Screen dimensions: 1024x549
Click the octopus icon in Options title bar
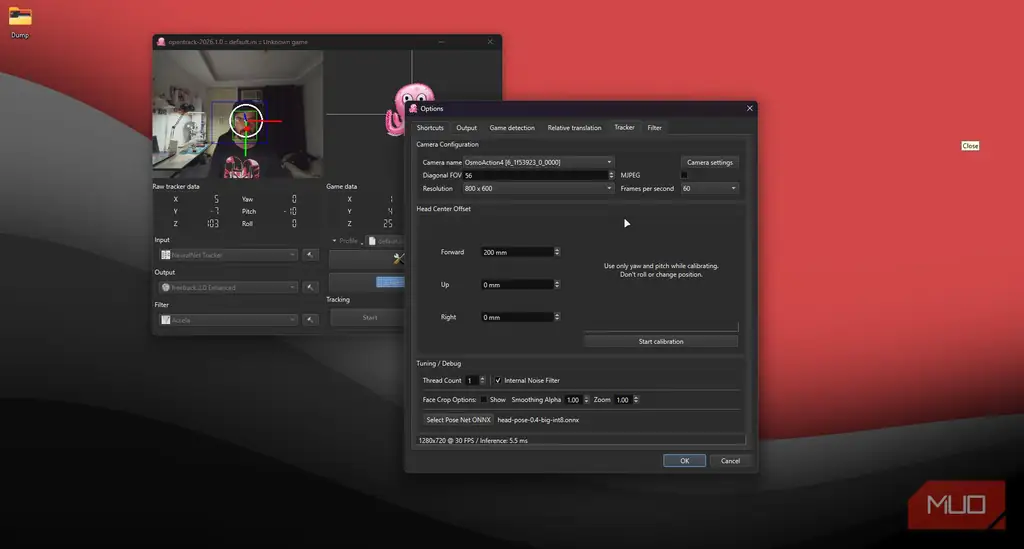pos(413,108)
